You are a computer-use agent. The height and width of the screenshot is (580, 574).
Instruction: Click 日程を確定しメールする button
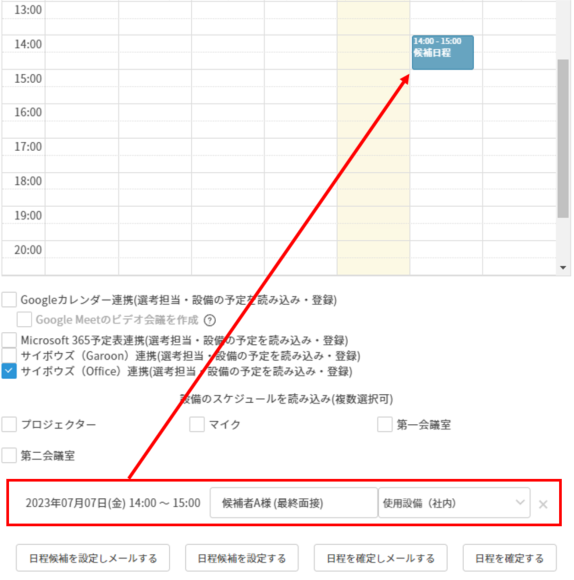coord(381,558)
